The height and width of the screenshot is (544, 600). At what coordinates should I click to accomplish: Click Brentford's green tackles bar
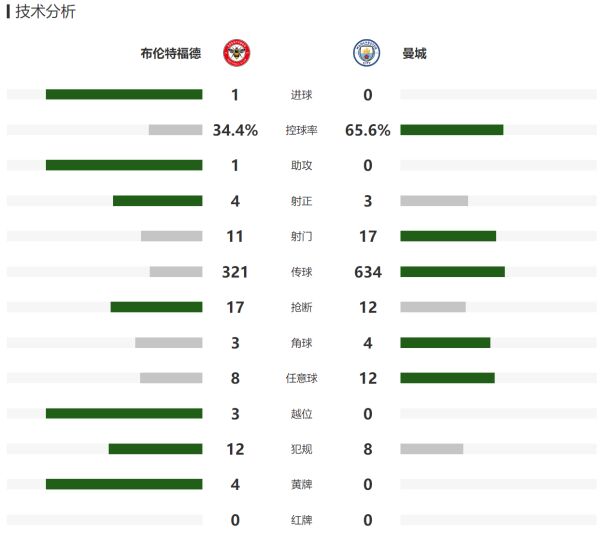coord(156,307)
